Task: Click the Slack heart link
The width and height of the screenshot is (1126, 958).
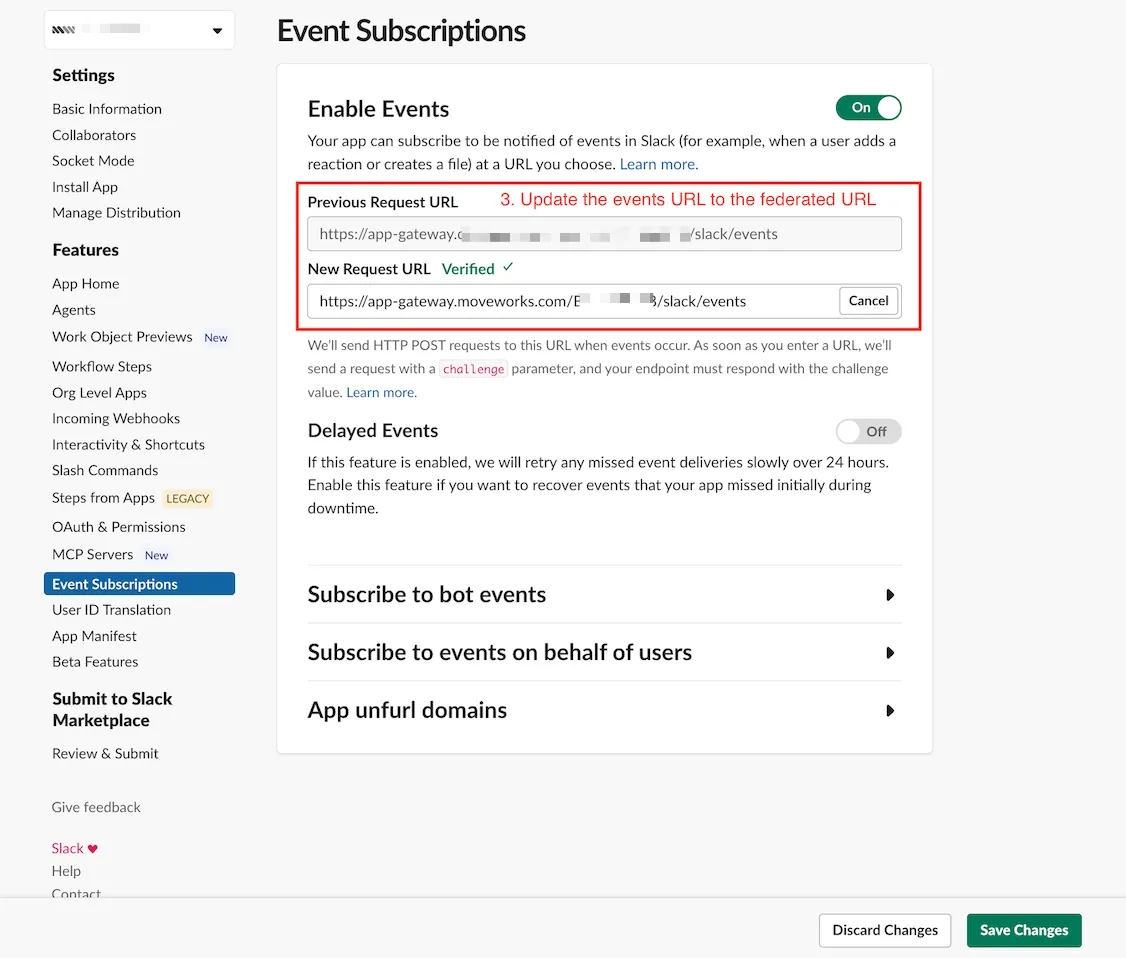Action: point(75,848)
